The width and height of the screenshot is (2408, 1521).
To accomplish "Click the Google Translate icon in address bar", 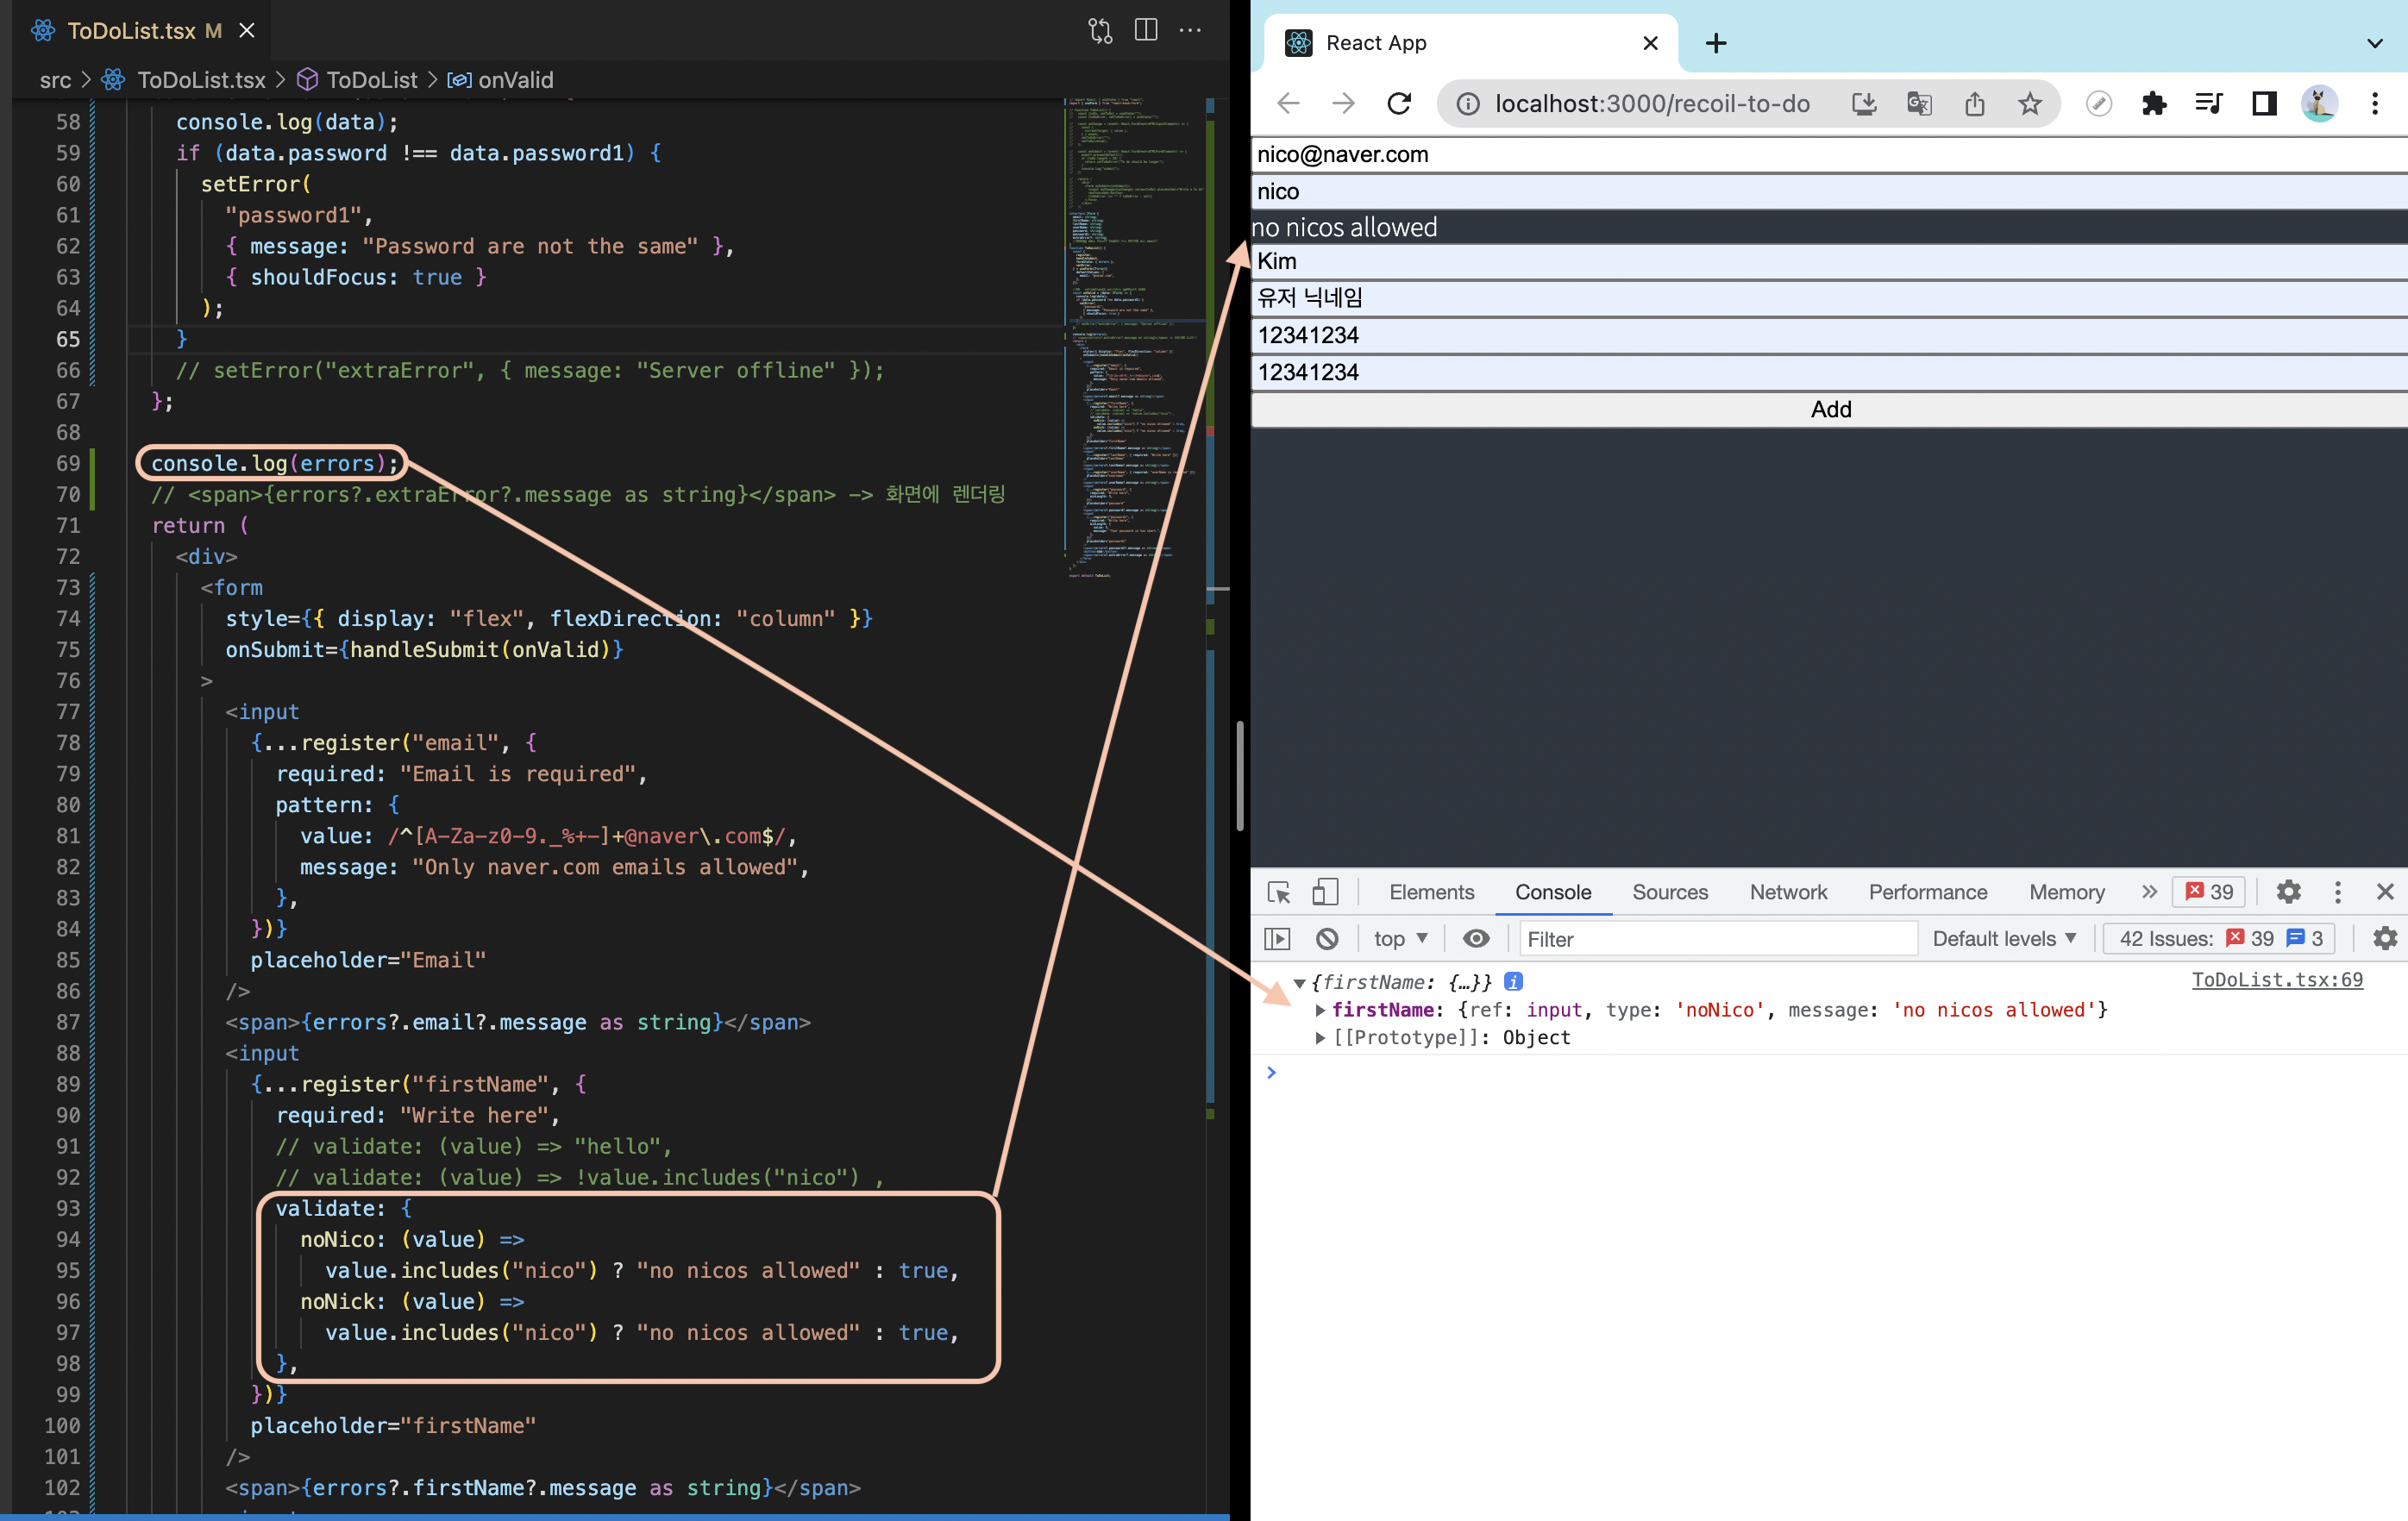I will [1918, 103].
